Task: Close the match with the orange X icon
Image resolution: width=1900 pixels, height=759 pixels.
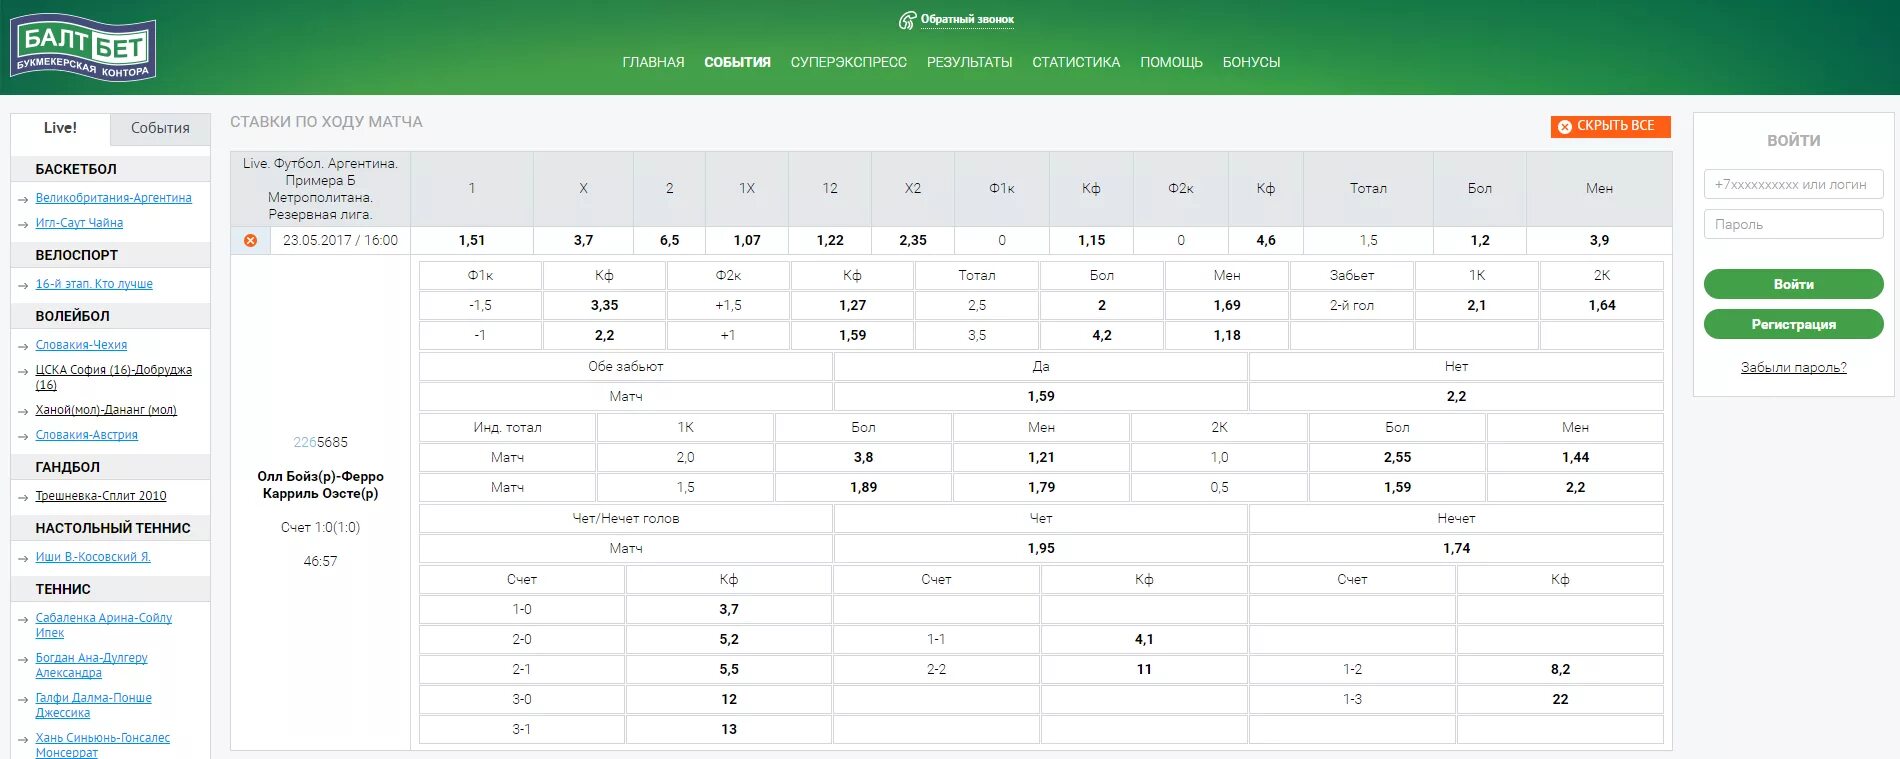Action: (x=250, y=240)
